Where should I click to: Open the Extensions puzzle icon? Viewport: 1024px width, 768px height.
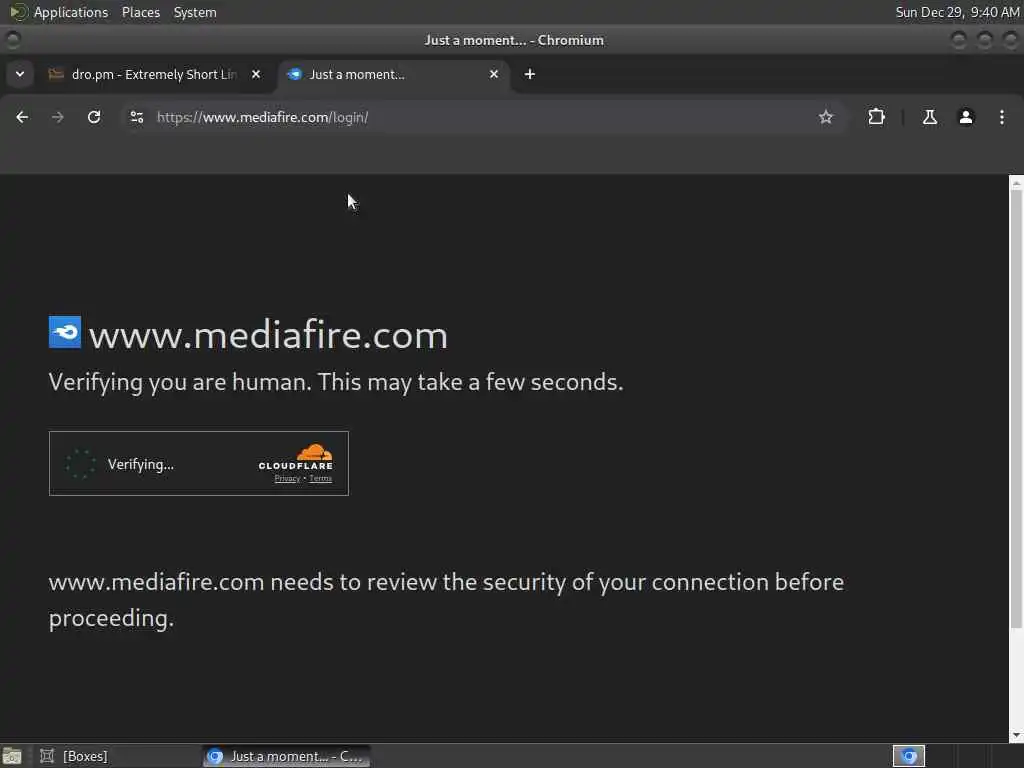pyautogui.click(x=876, y=117)
